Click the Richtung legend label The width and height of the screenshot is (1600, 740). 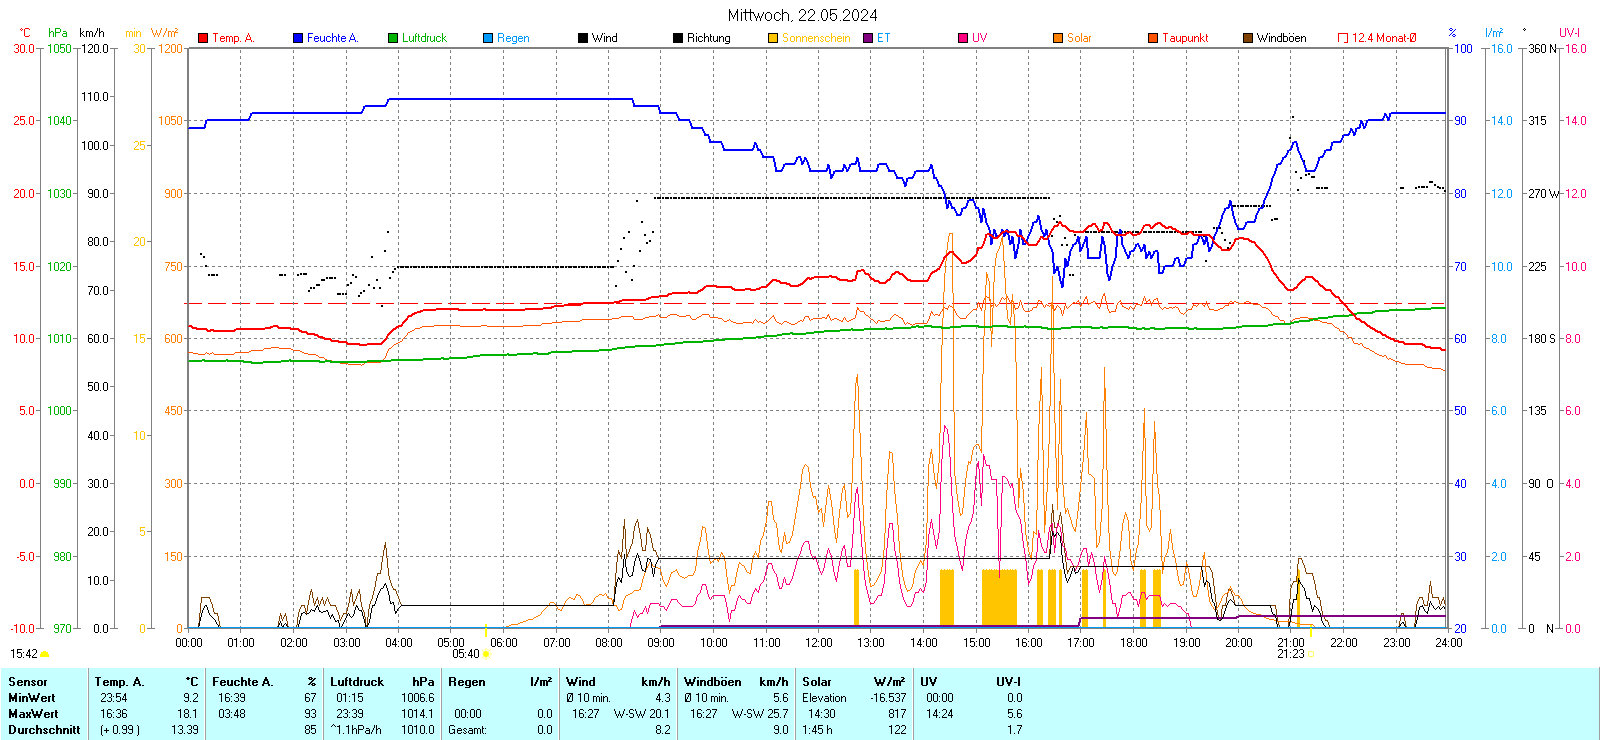708,38
